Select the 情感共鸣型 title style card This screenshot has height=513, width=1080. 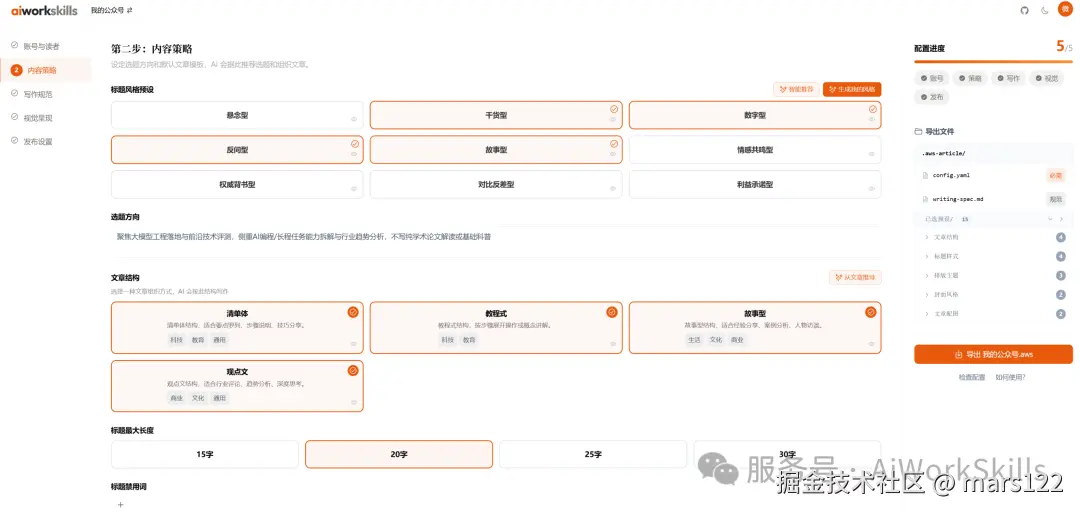coord(755,149)
